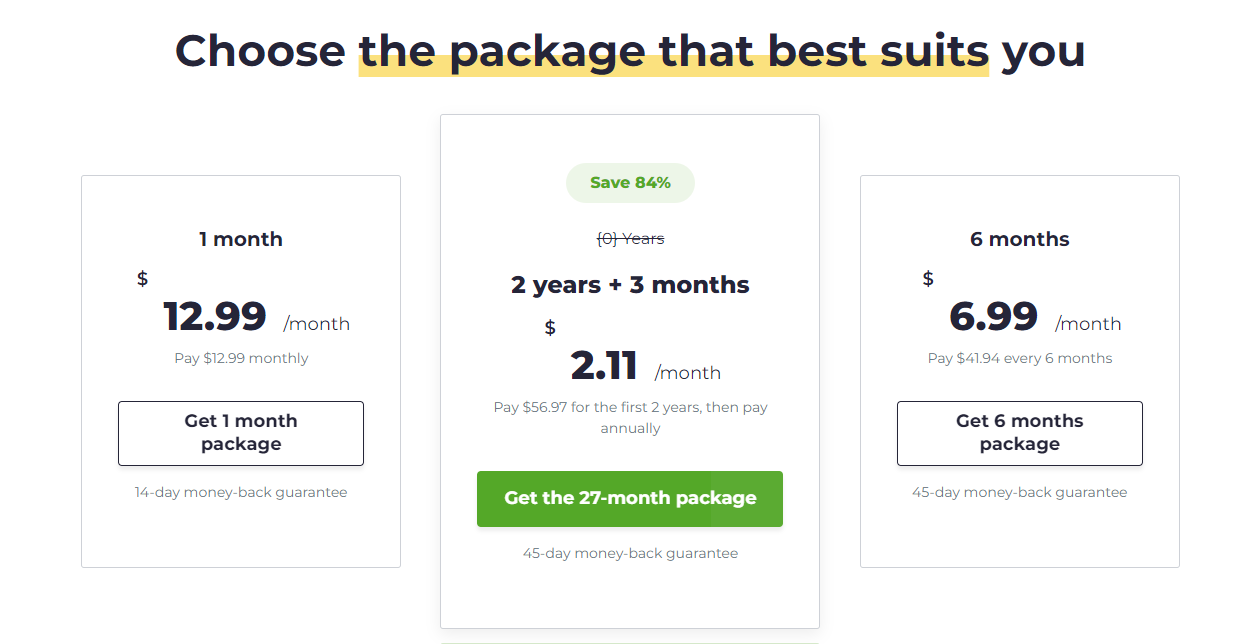Click the 6.99 price figure

point(993,316)
